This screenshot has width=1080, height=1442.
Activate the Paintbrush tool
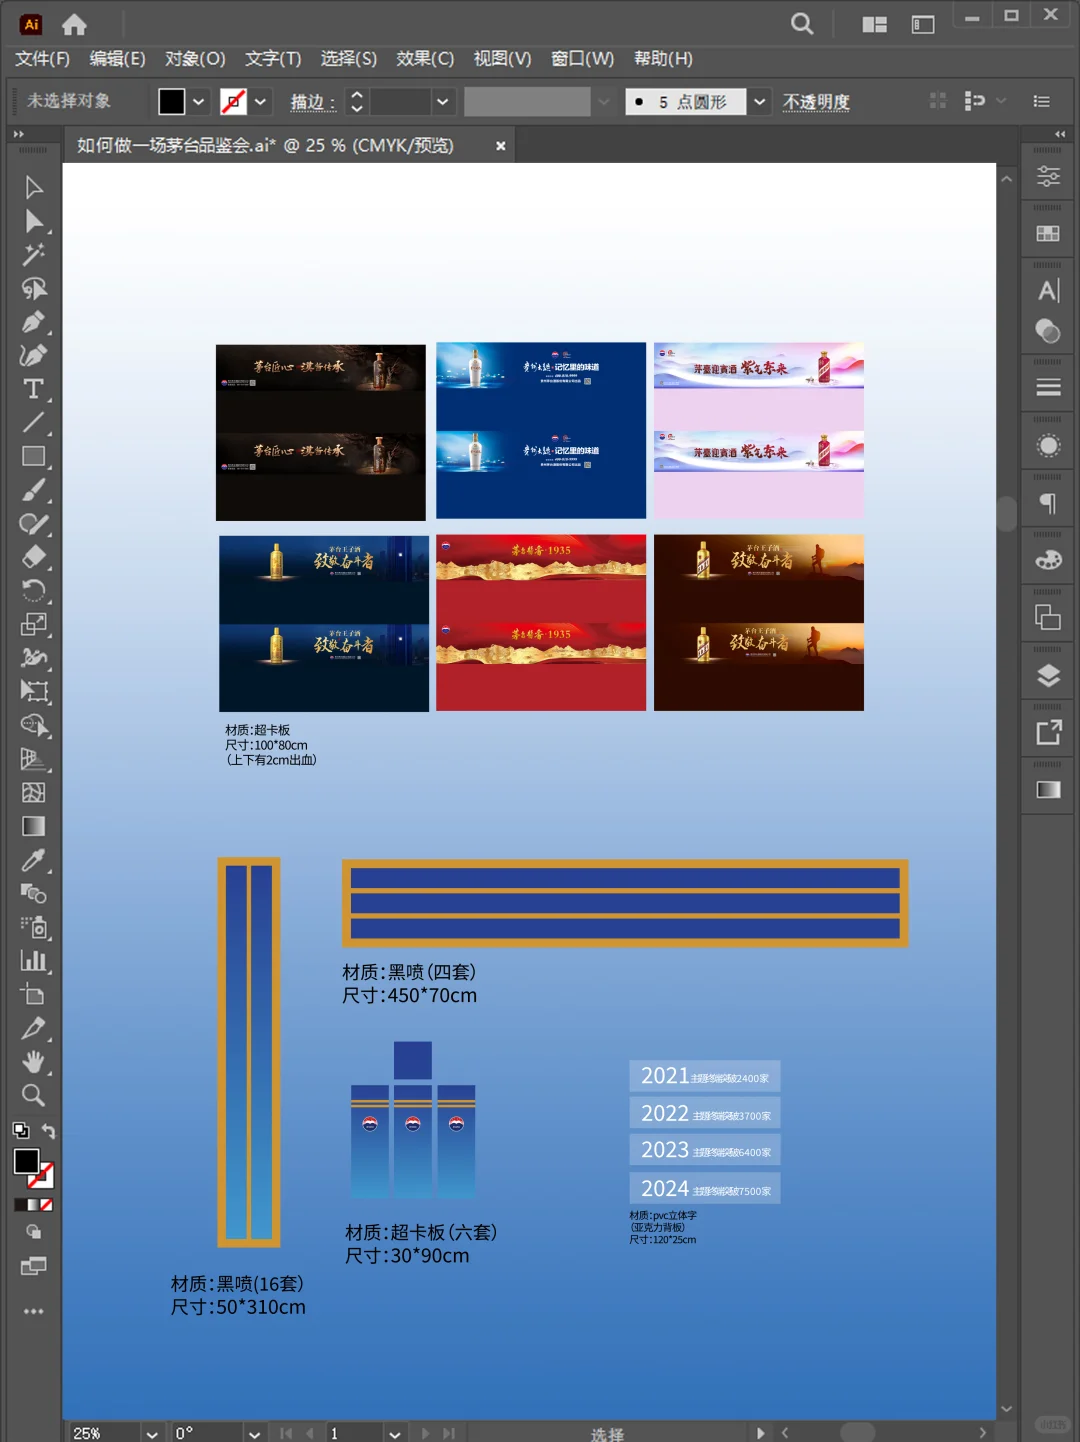34,490
